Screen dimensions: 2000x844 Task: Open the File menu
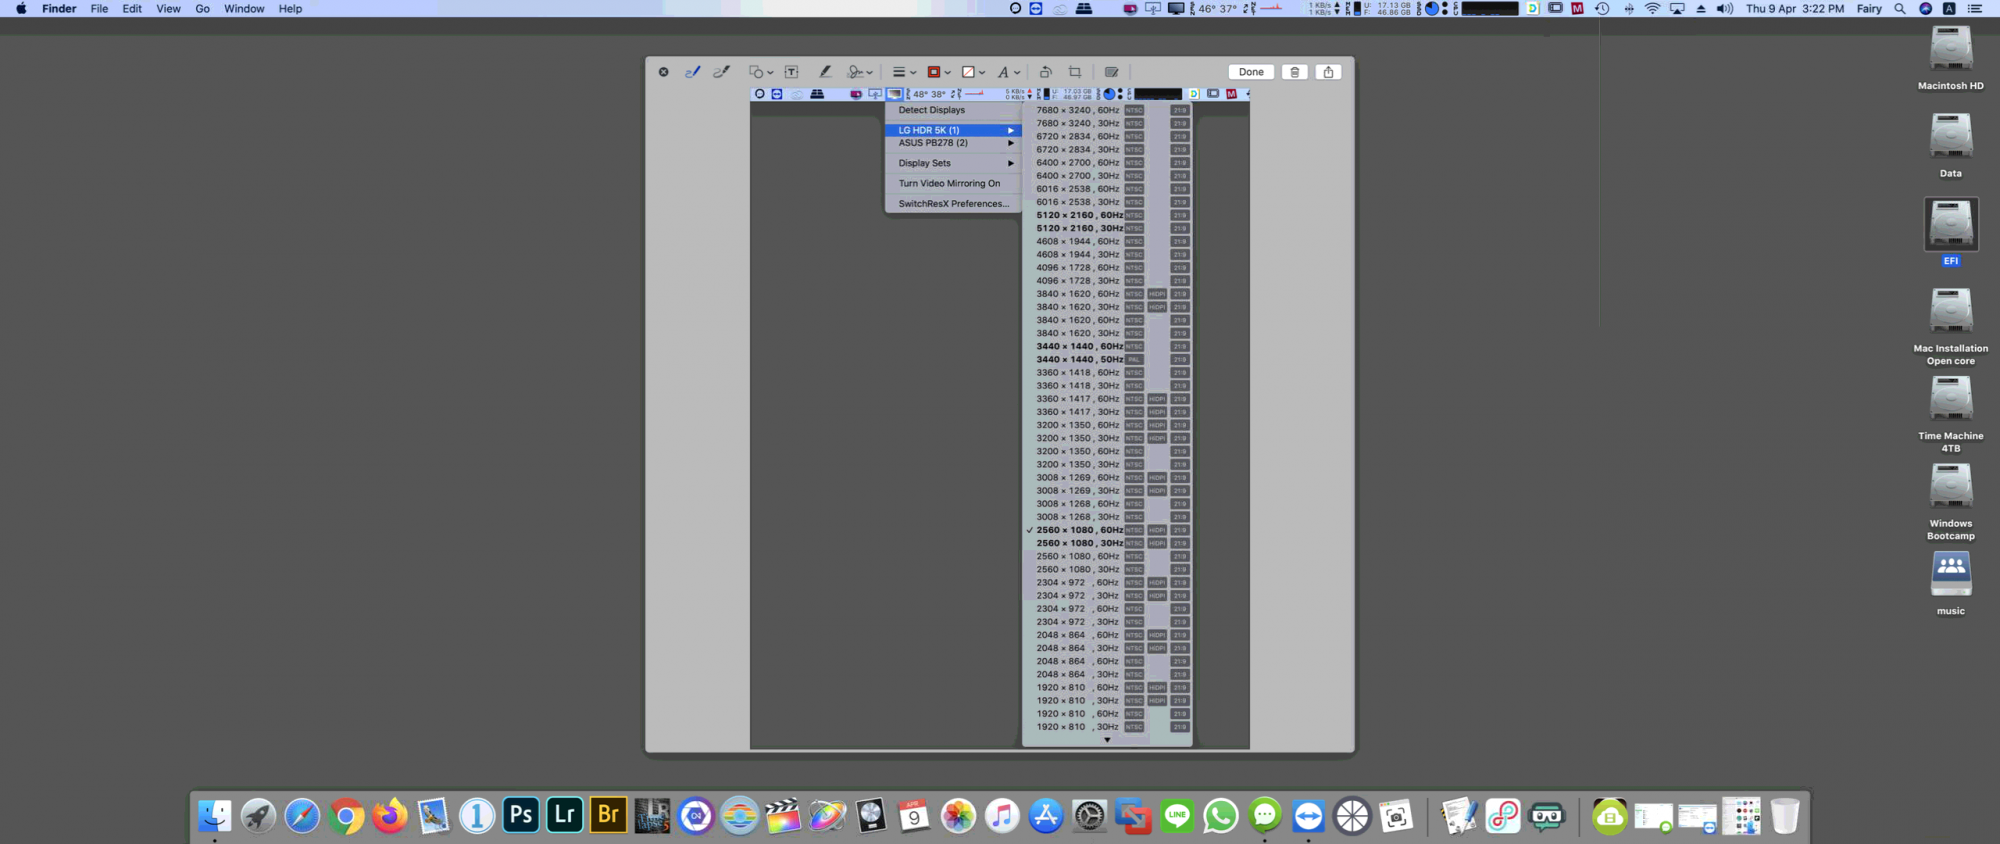pyautogui.click(x=99, y=8)
